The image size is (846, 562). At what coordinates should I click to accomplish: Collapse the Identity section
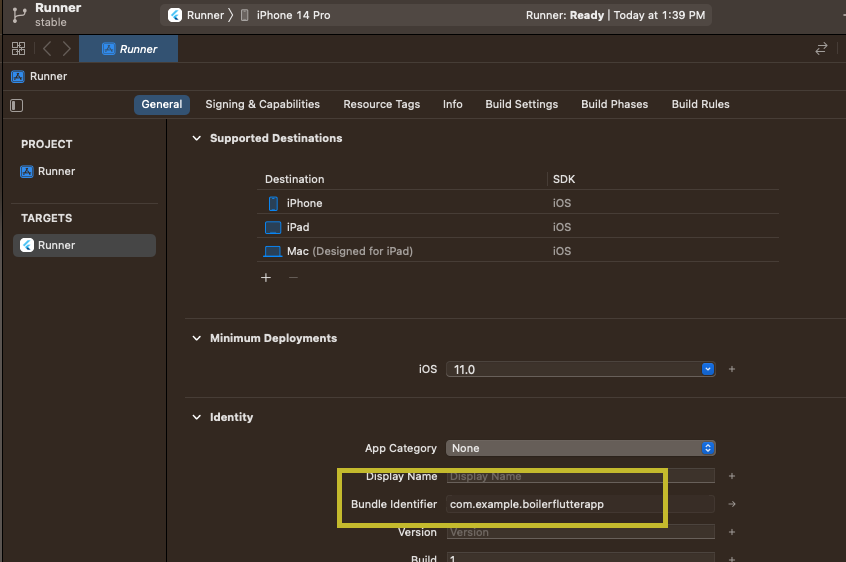[197, 417]
